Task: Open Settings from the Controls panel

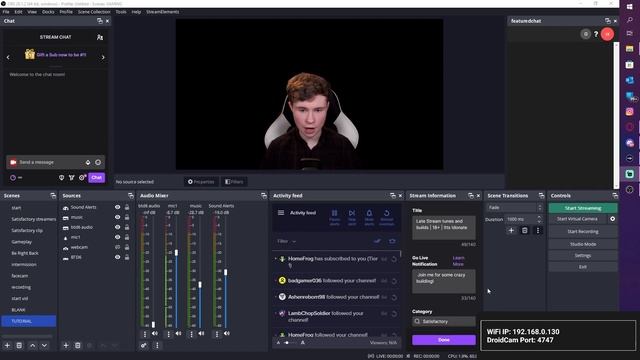Action: point(582,256)
